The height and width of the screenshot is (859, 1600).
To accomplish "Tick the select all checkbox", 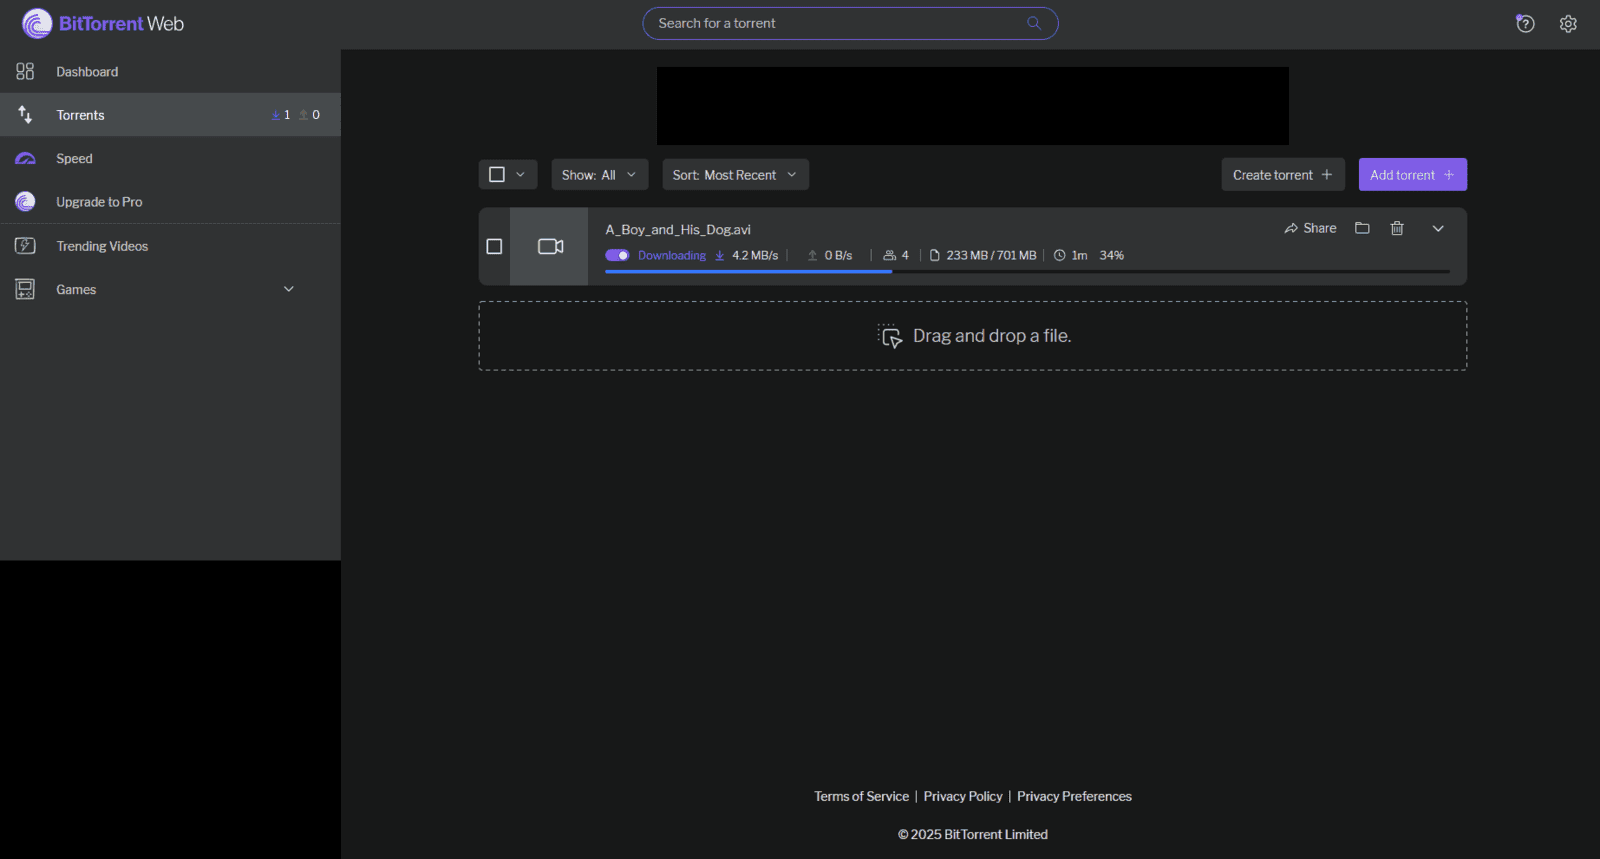I will pyautogui.click(x=497, y=175).
